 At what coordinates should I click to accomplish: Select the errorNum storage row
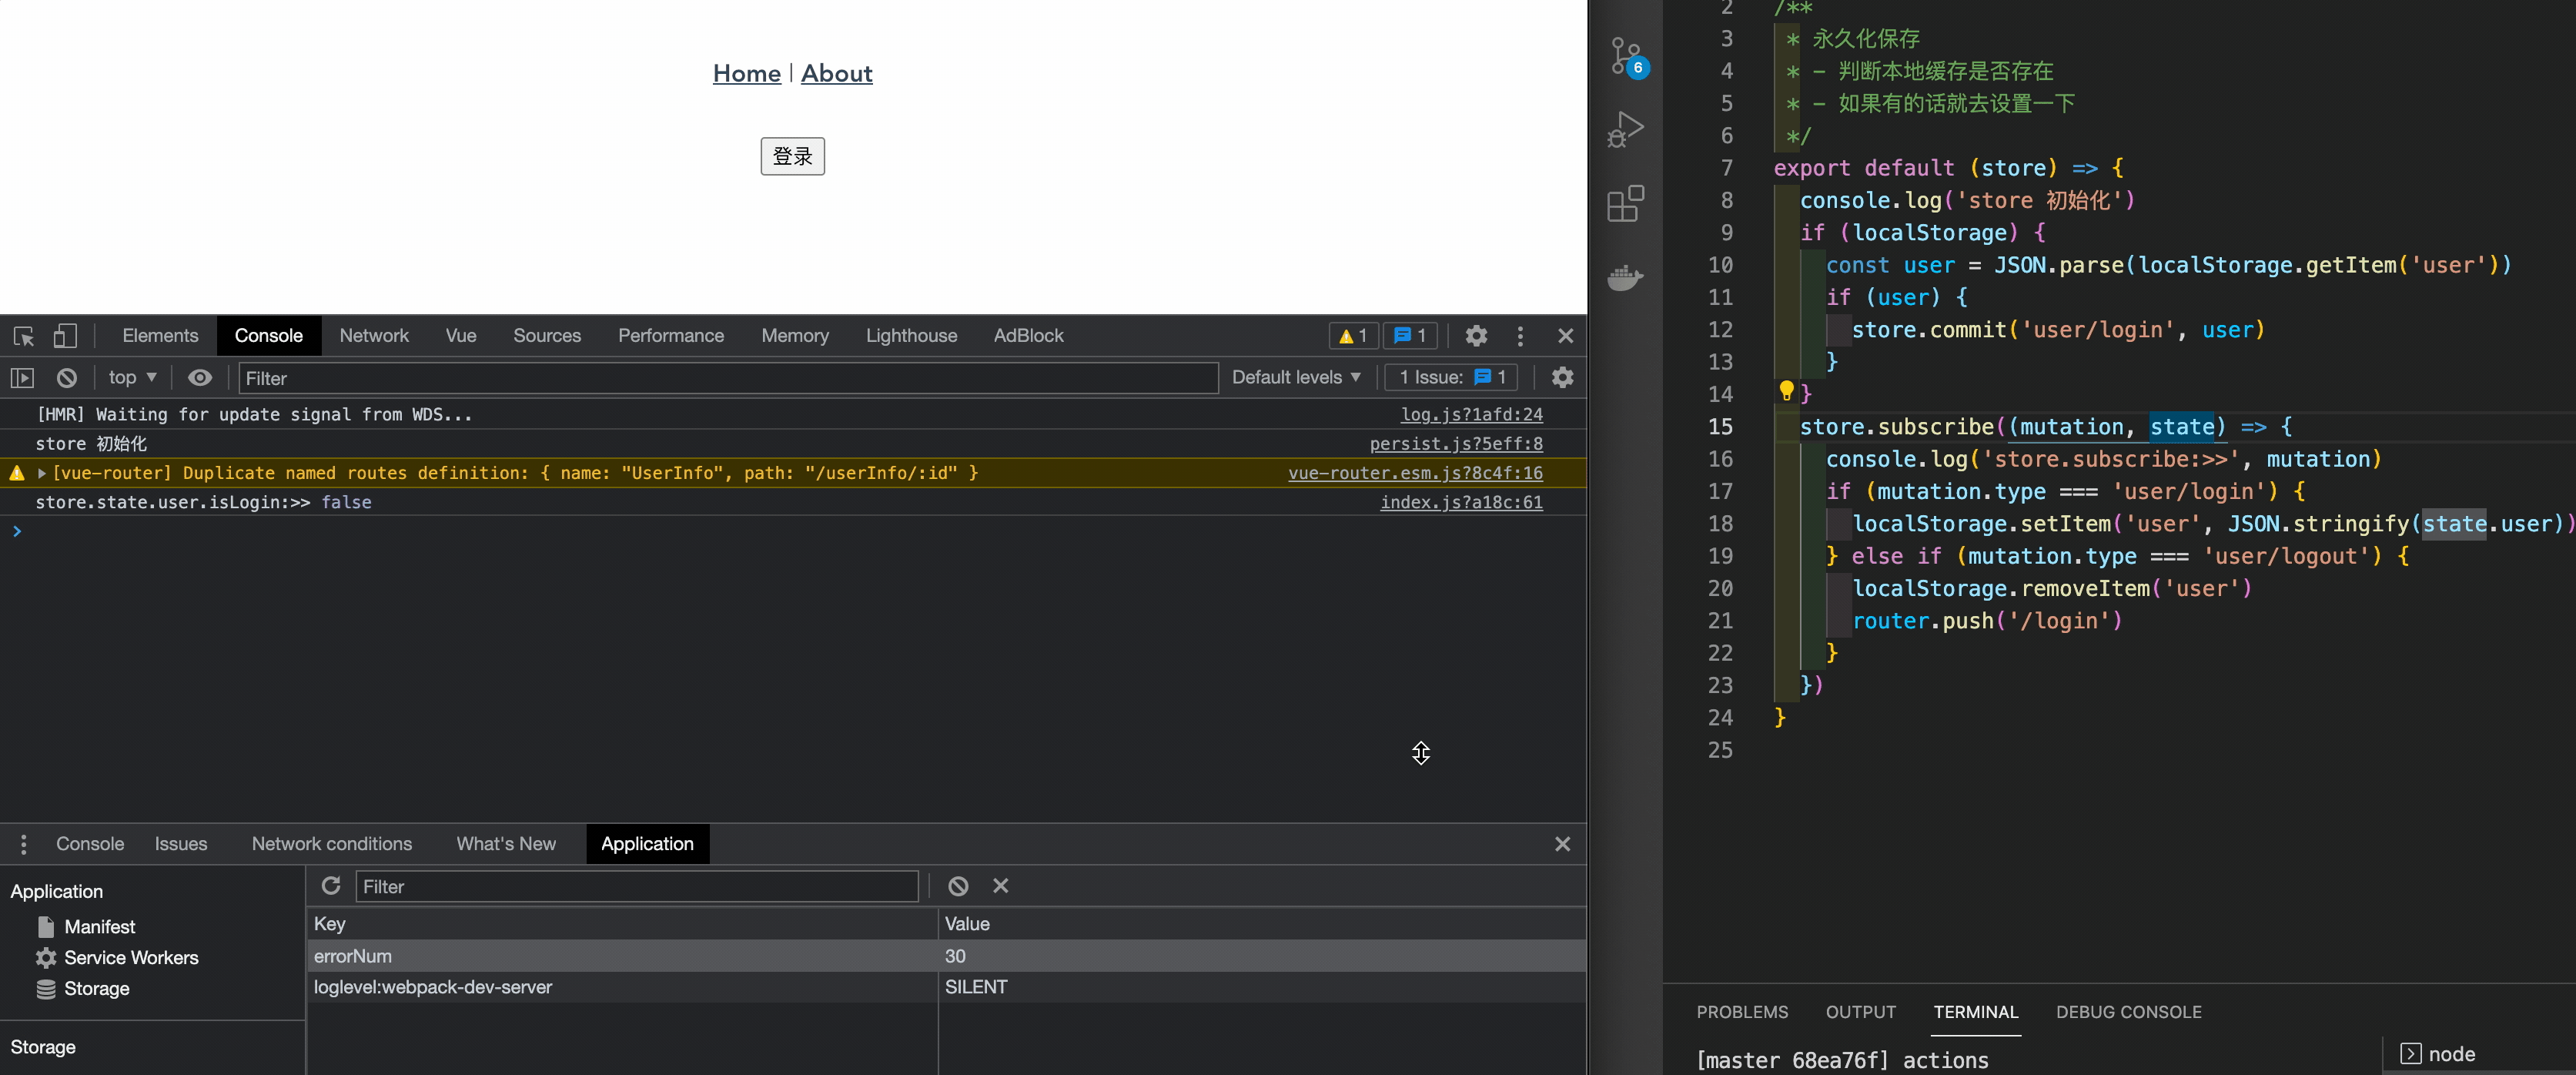[946, 956]
